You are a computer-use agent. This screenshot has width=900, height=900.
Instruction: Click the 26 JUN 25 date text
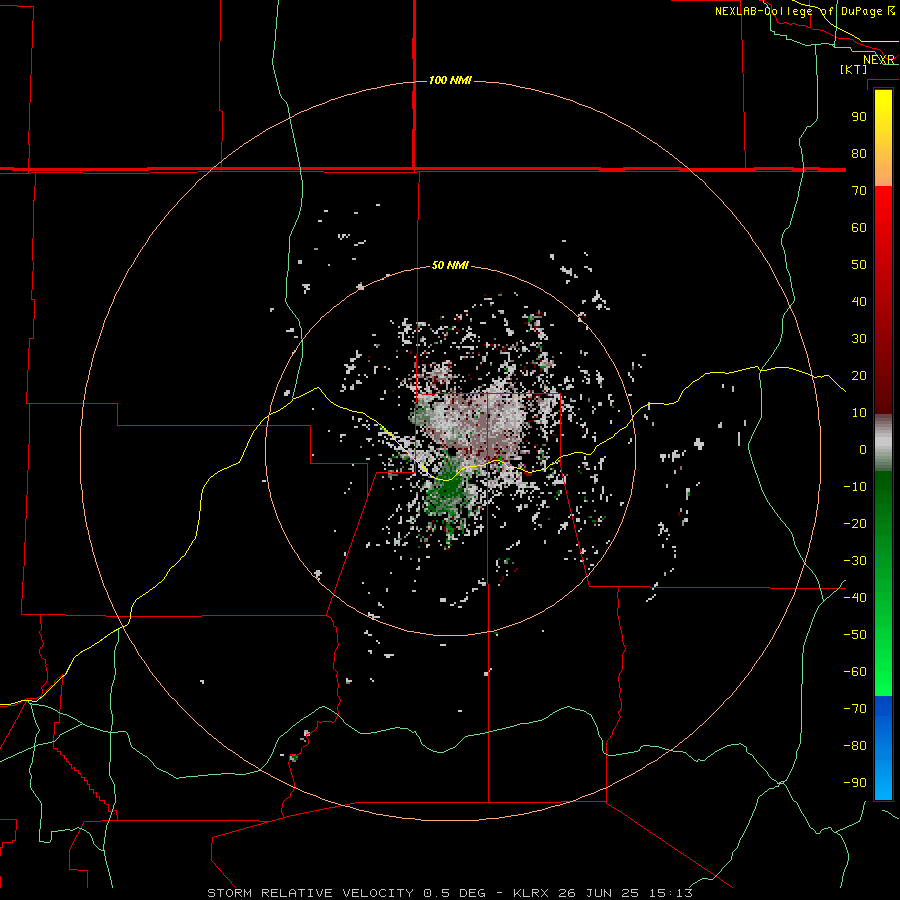pos(599,893)
